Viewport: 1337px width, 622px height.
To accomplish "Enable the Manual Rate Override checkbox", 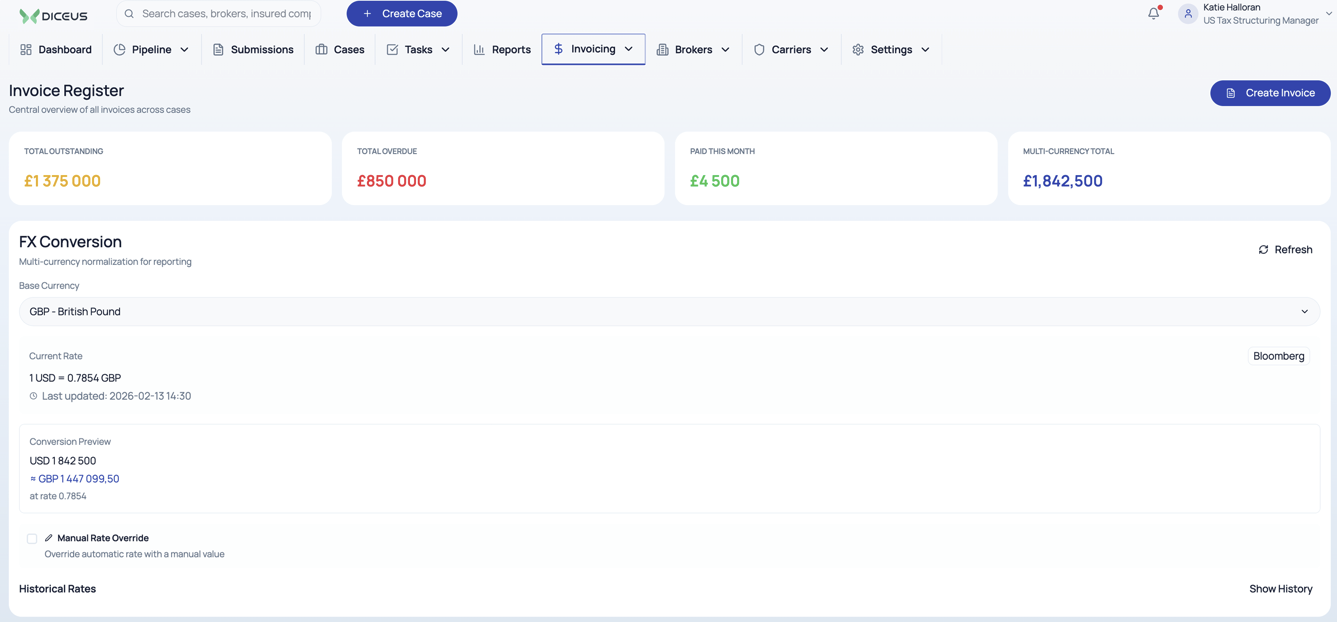I will coord(32,539).
